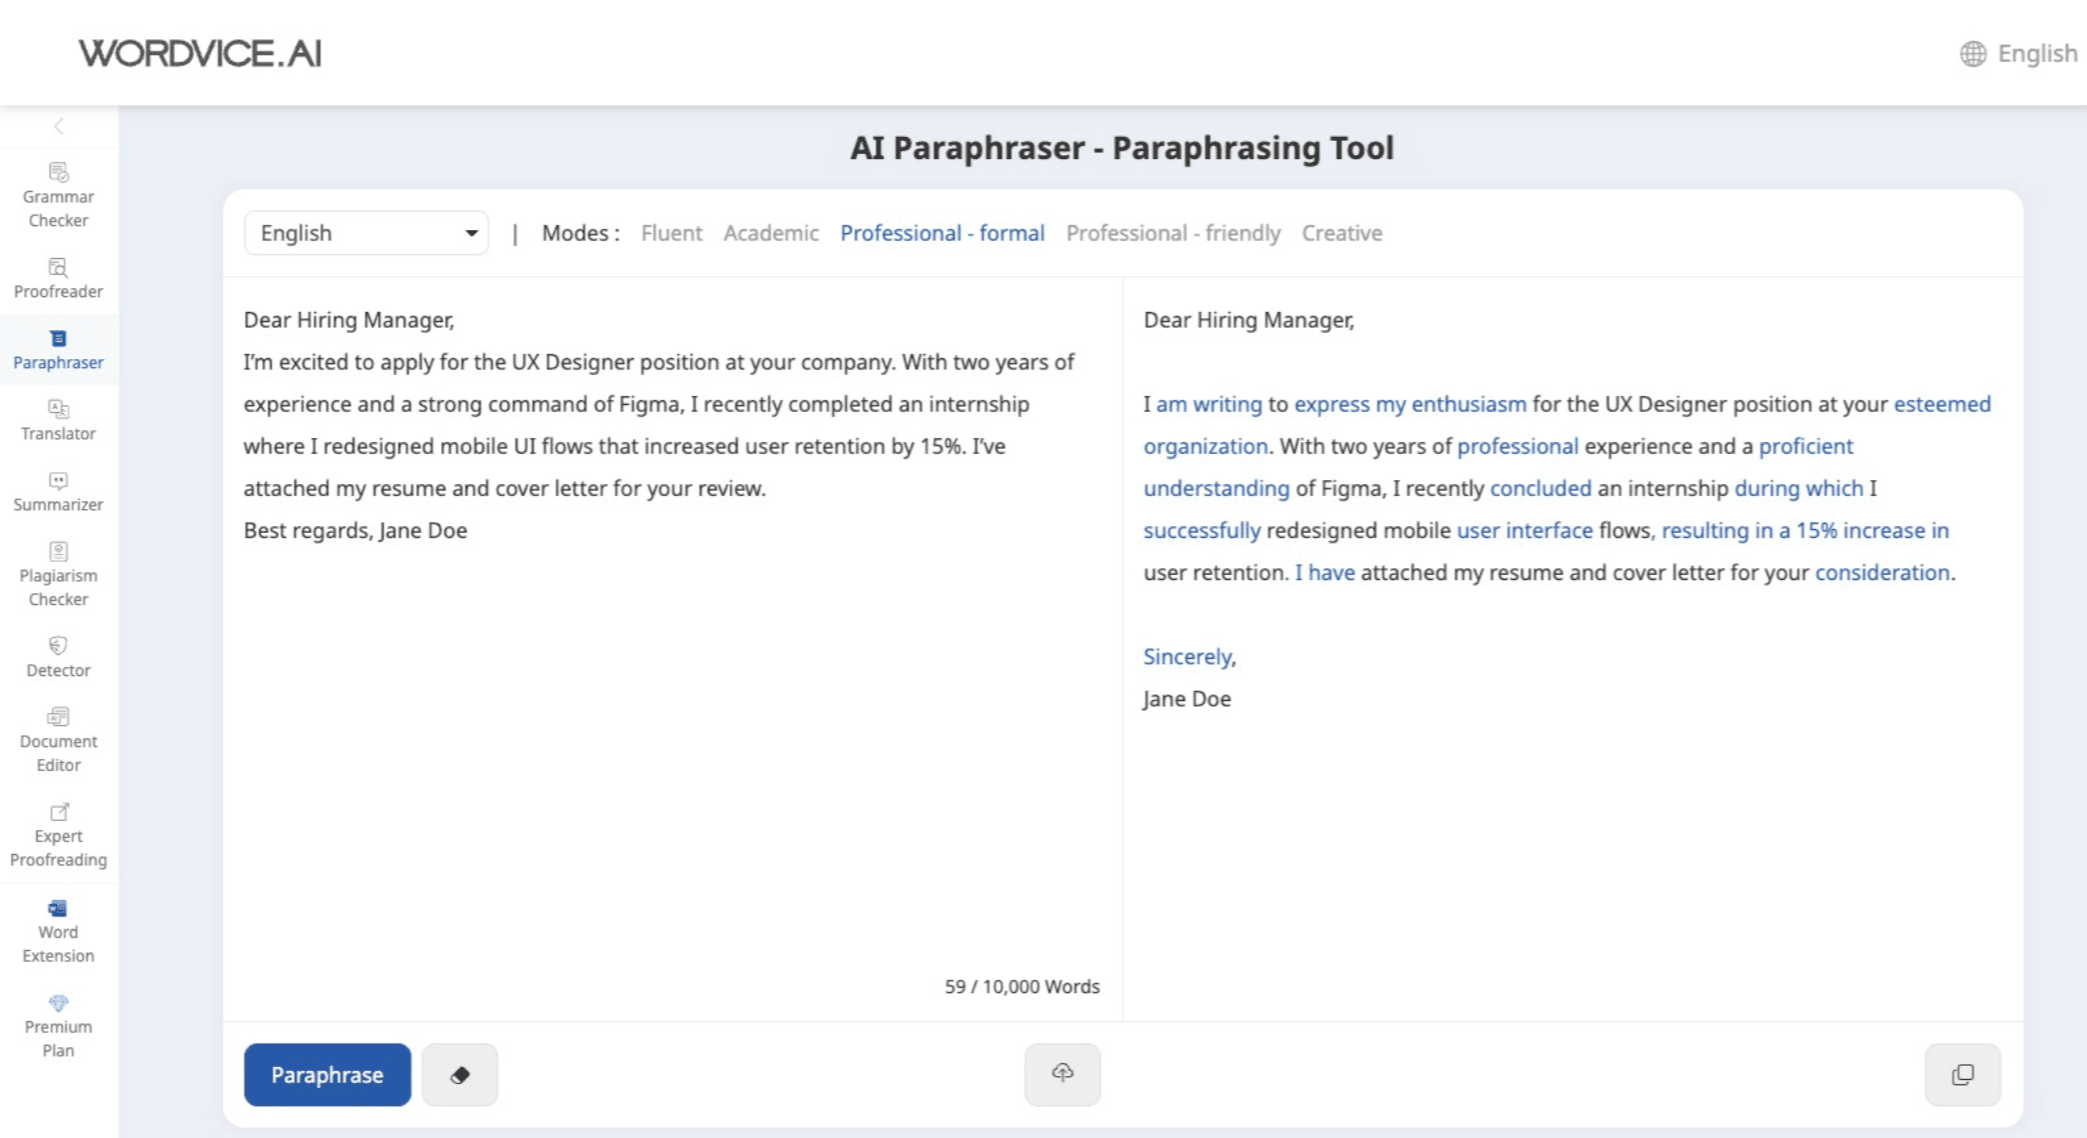Choose Professional - friendly mode
Screen dimensions: 2087x1138
coord(1172,233)
